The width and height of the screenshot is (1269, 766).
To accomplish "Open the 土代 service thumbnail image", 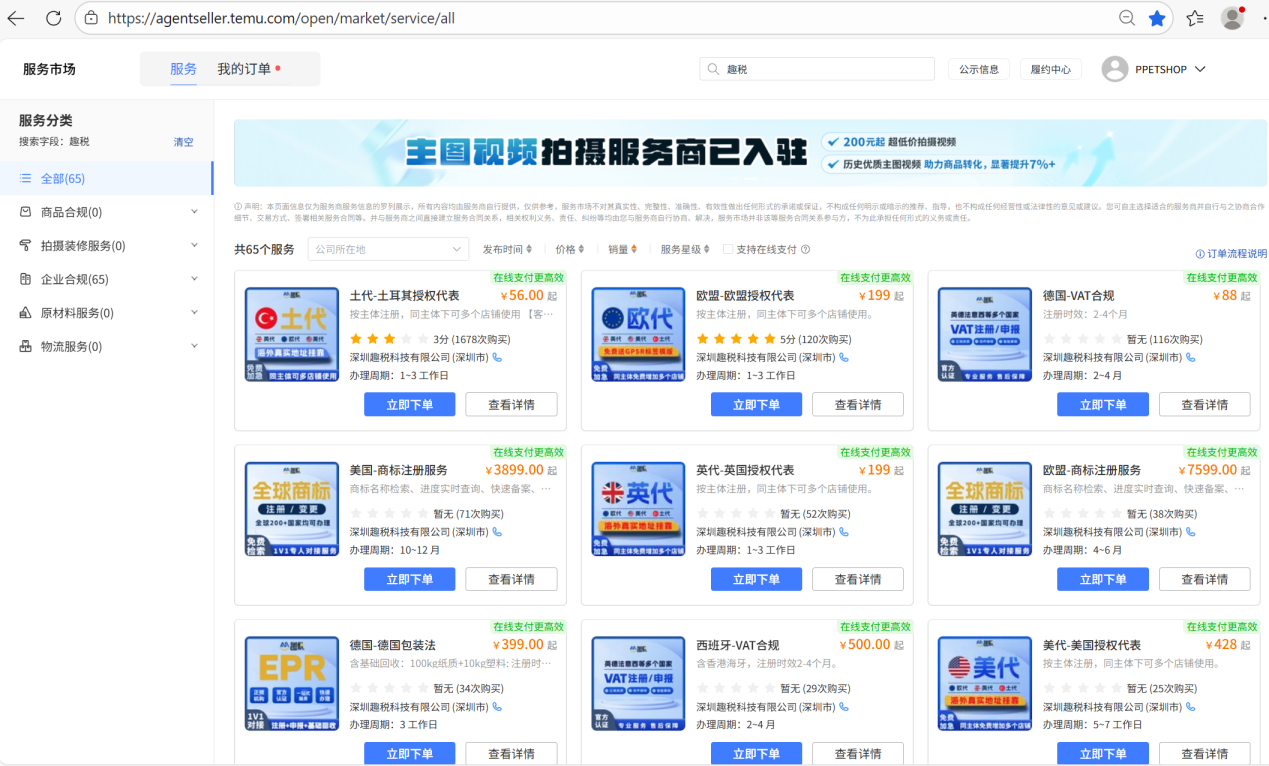I will point(292,334).
